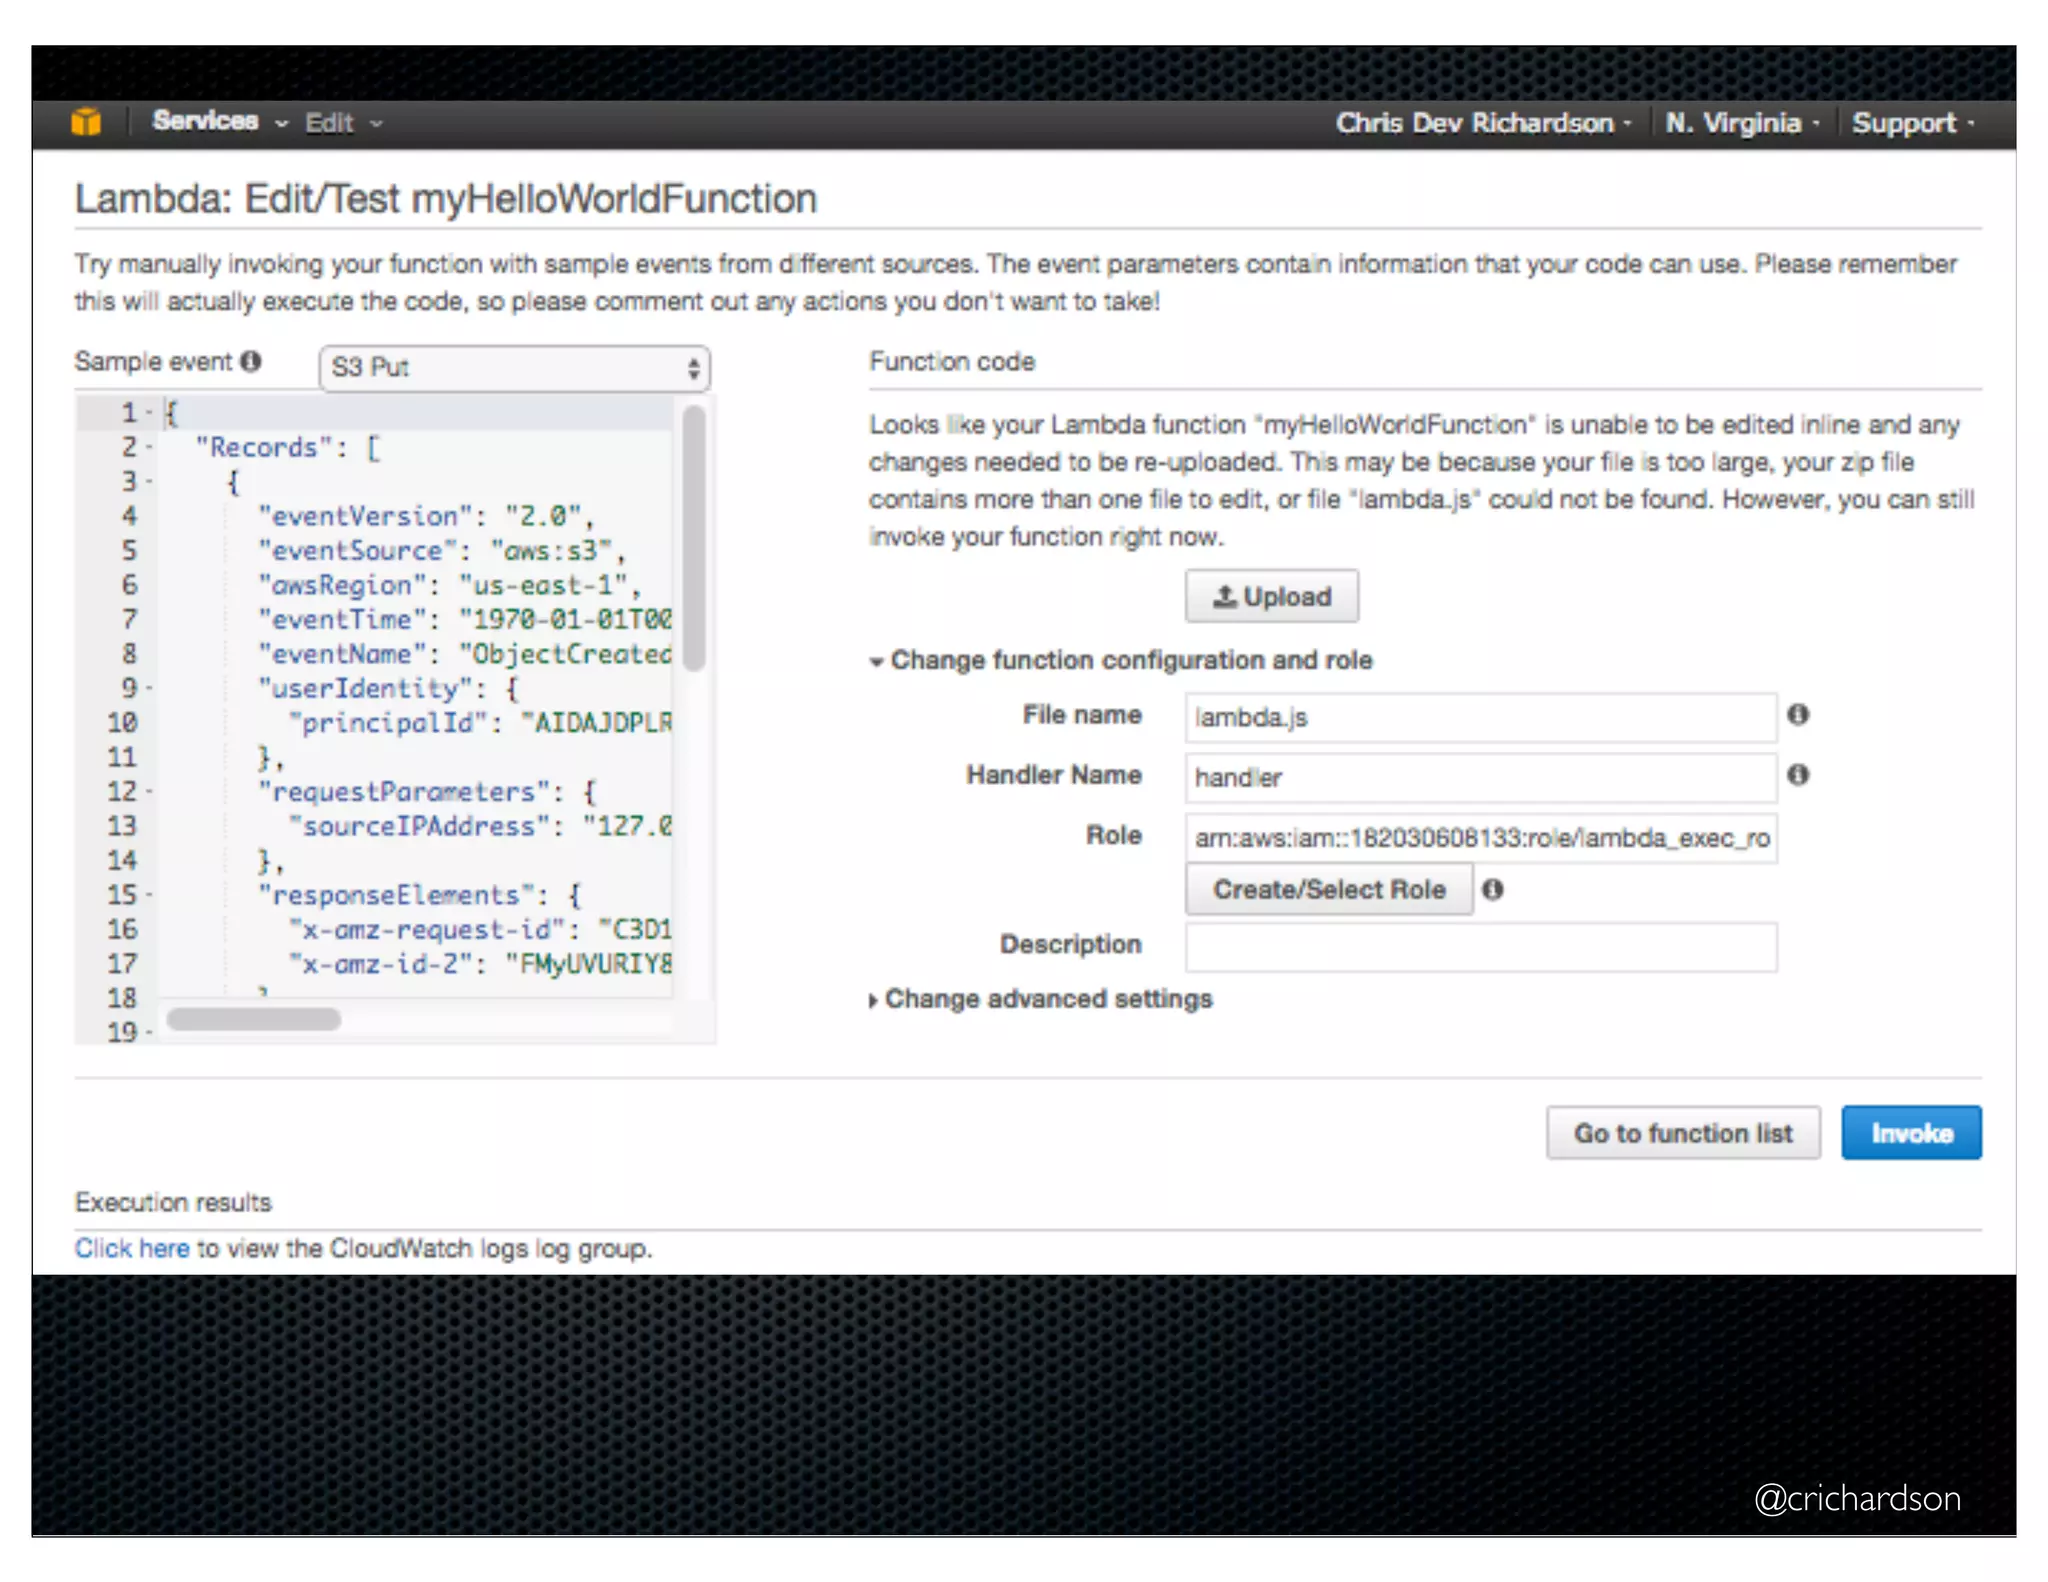This screenshot has width=2048, height=1582.
Task: Collapse code fold arrow on line 9
Action: [x=150, y=688]
